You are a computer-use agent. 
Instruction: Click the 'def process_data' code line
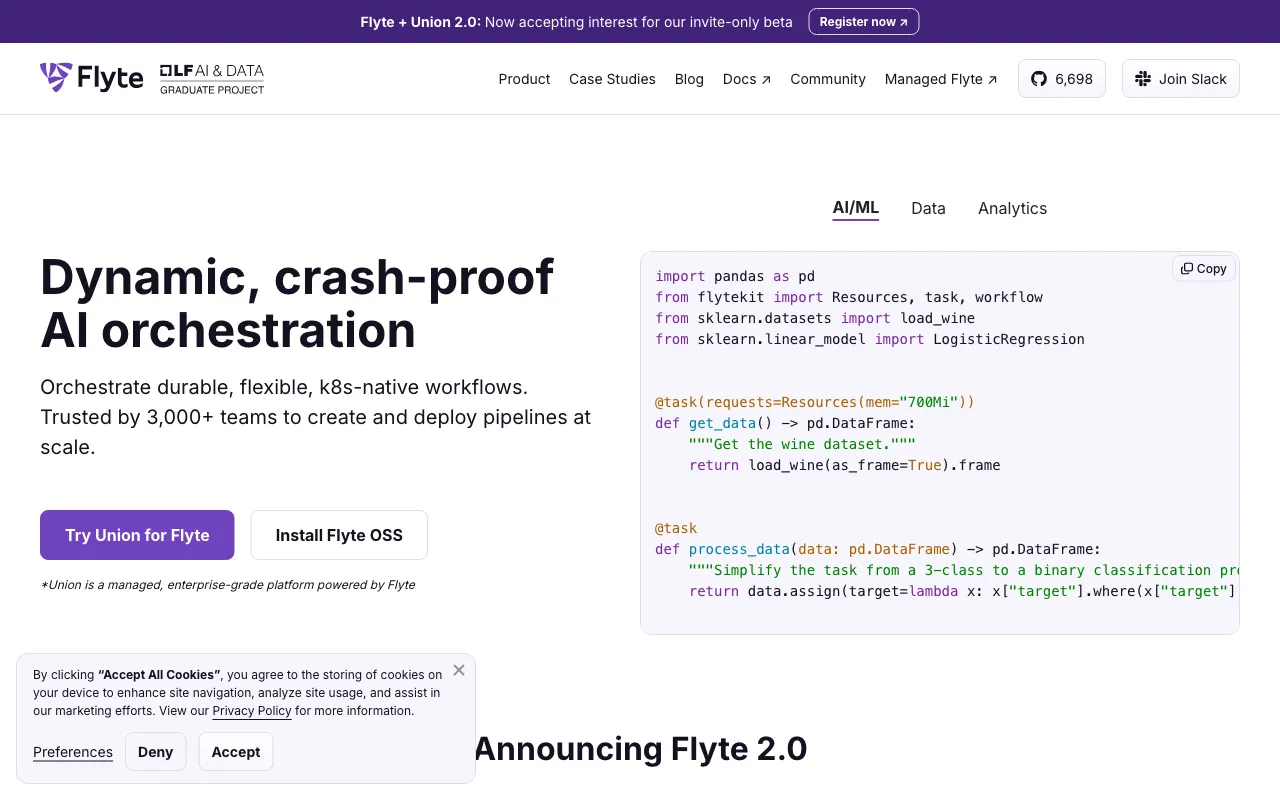coord(878,549)
